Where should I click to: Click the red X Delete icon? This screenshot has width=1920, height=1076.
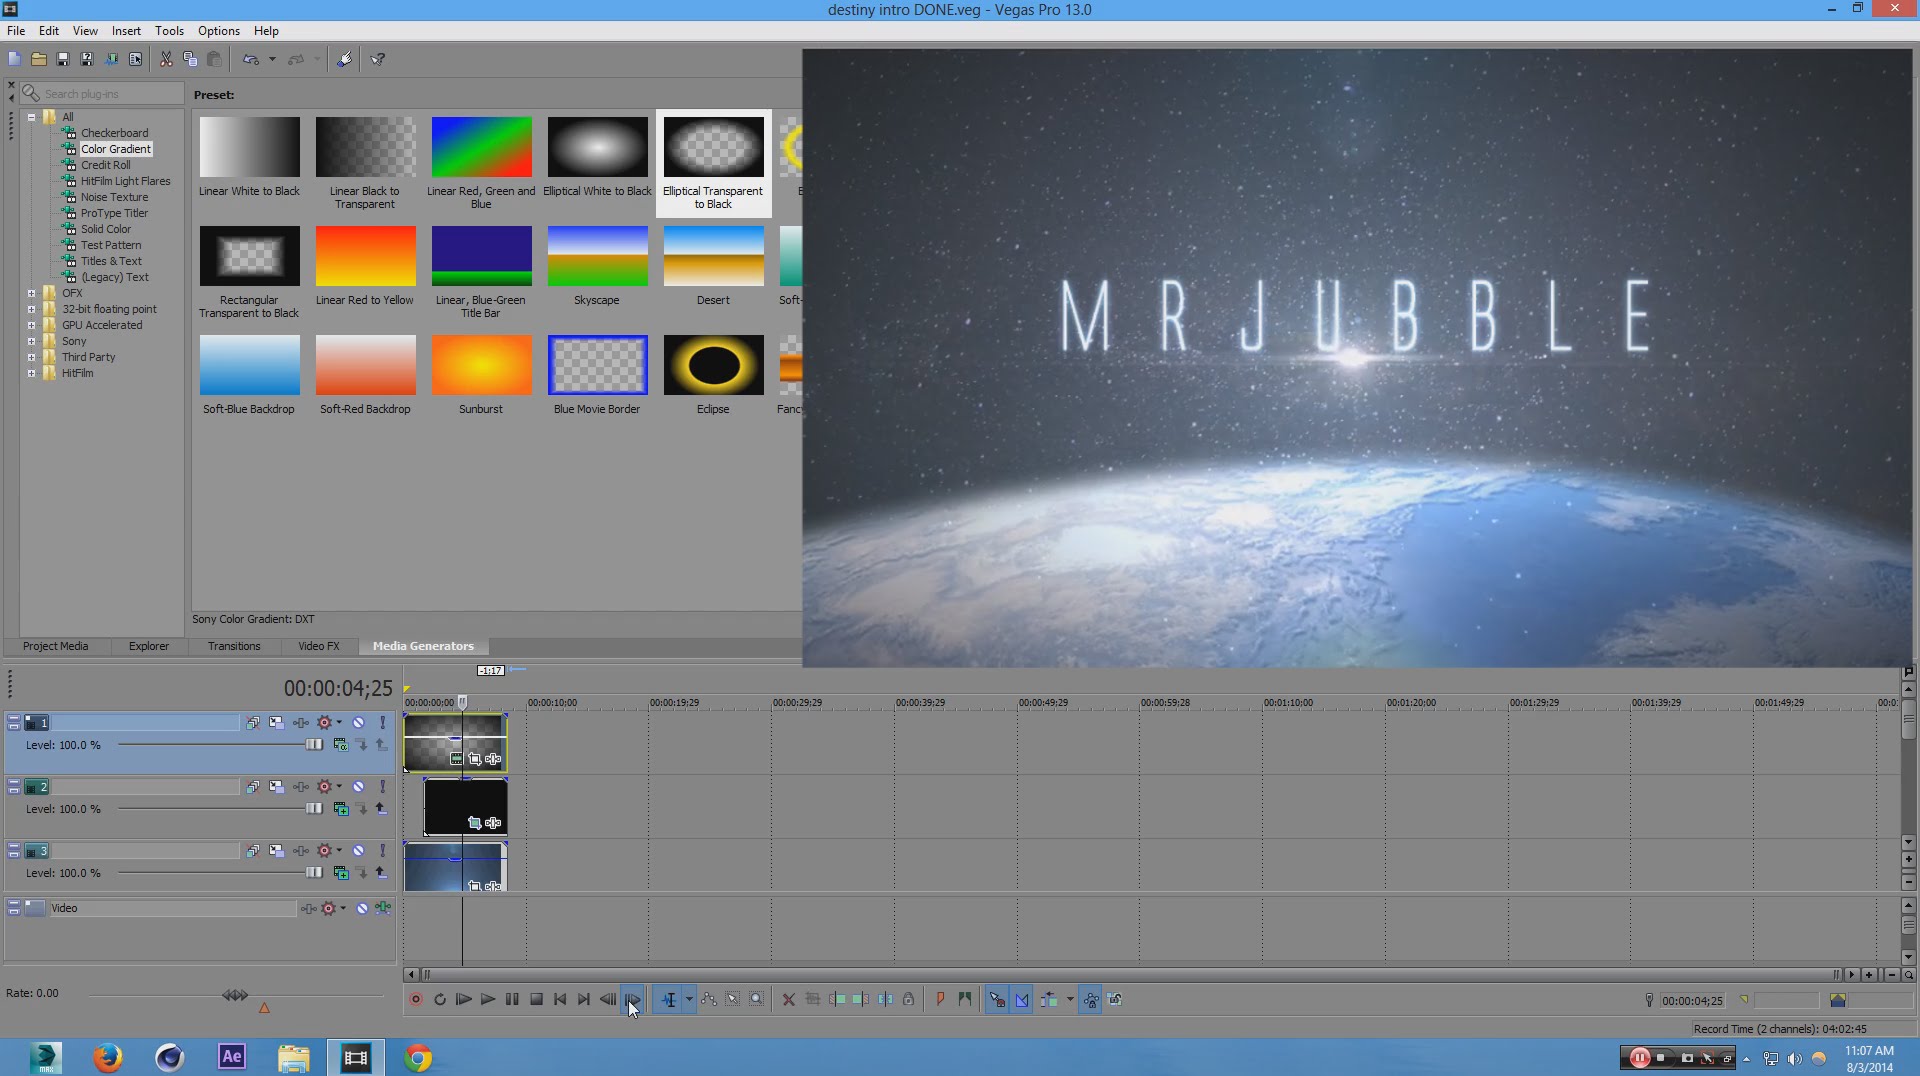coord(788,999)
